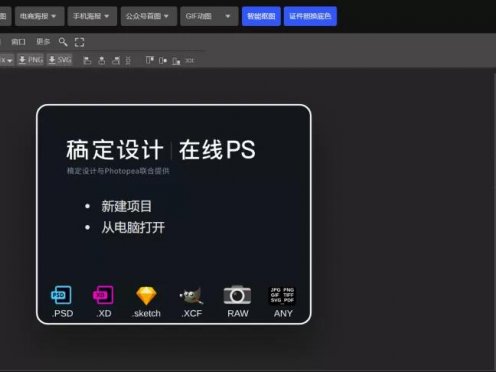The width and height of the screenshot is (496, 372).
Task: Click the align top edges icon
Action: [x=150, y=60]
